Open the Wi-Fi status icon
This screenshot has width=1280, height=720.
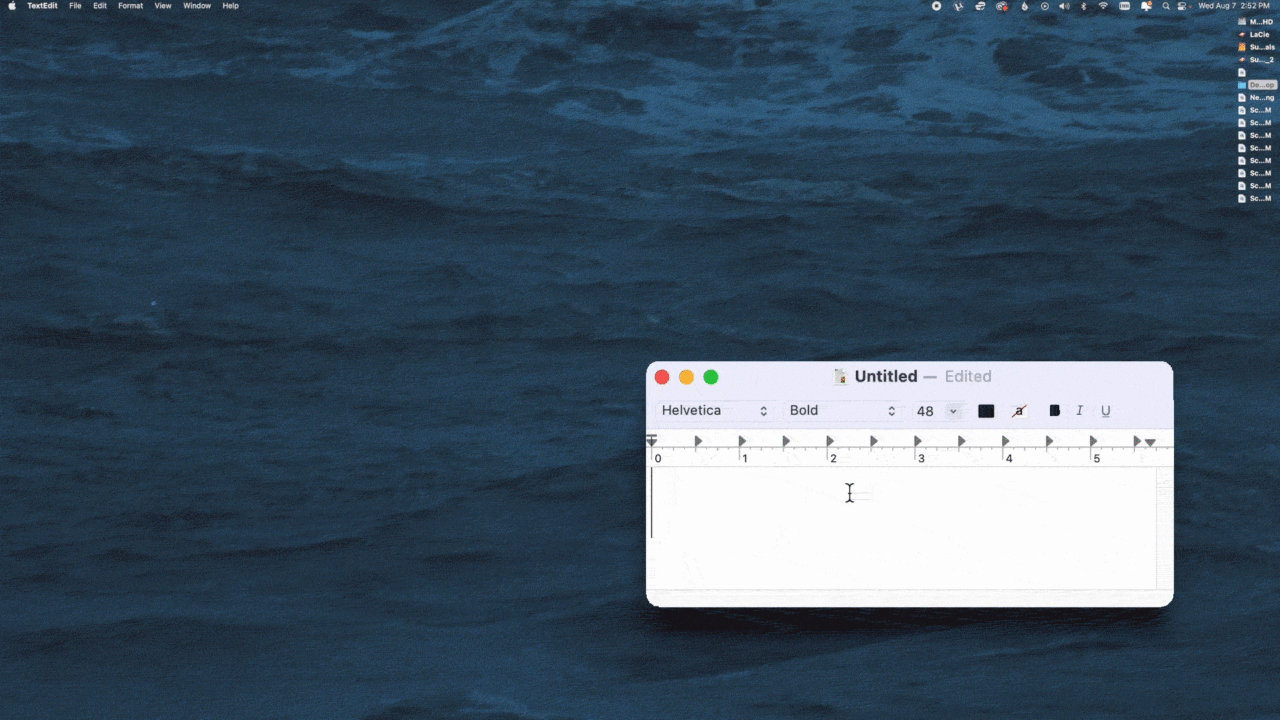pyautogui.click(x=1103, y=6)
